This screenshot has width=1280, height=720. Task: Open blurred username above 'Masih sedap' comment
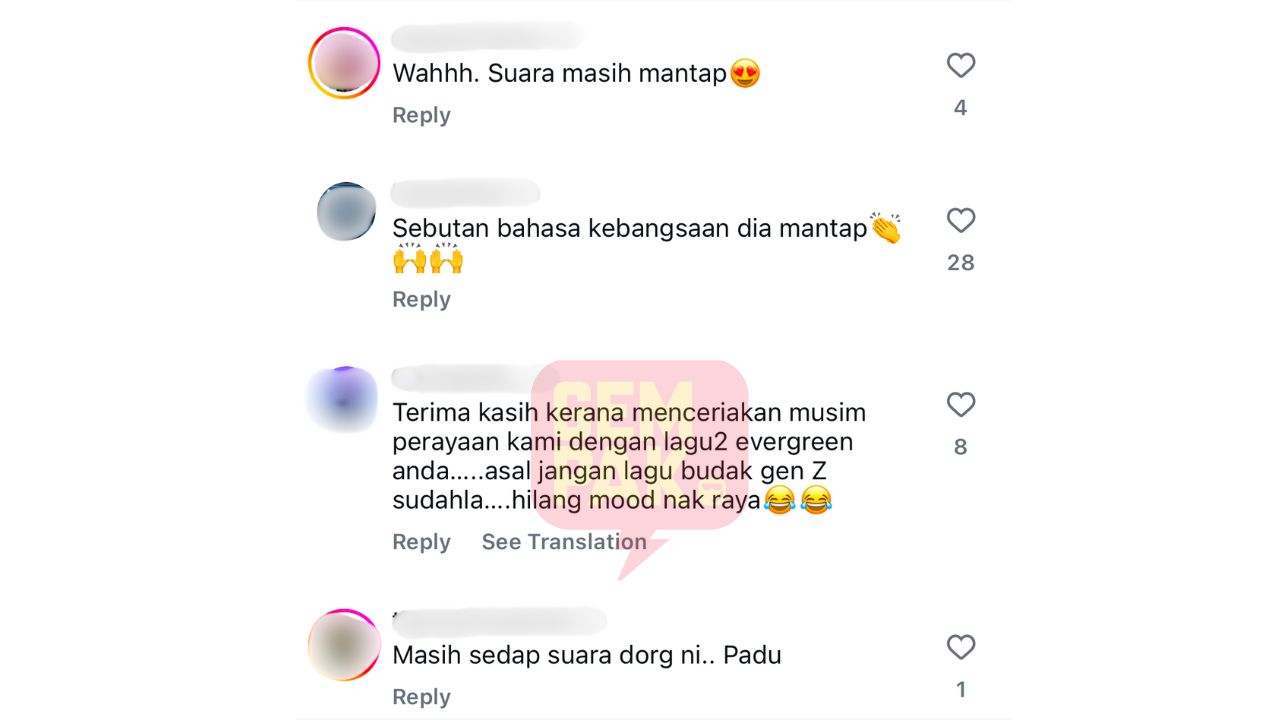(499, 621)
